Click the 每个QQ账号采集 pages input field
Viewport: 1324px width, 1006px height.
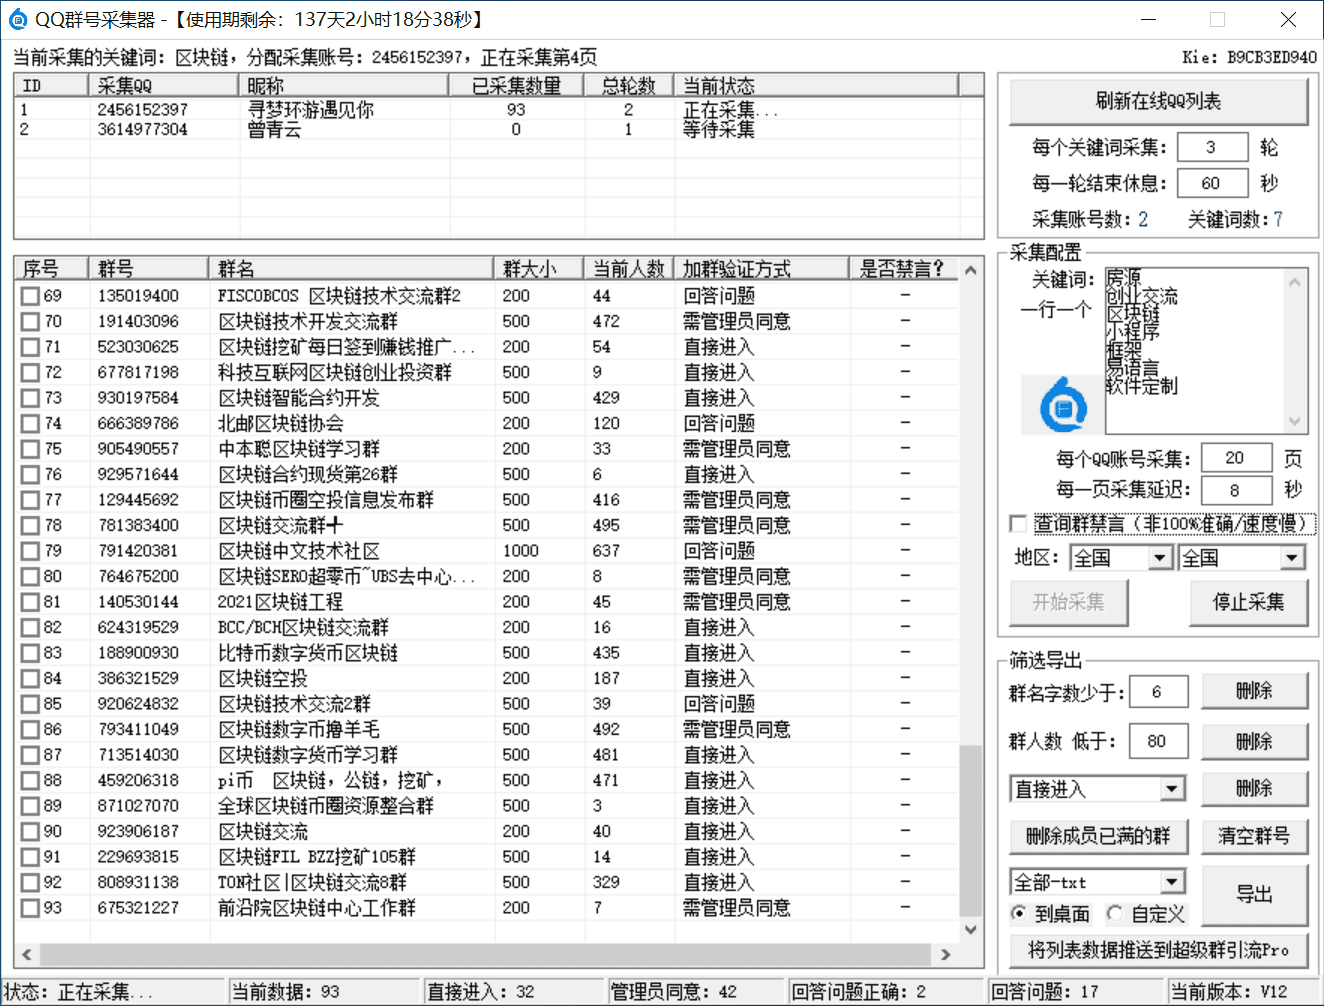(1236, 458)
